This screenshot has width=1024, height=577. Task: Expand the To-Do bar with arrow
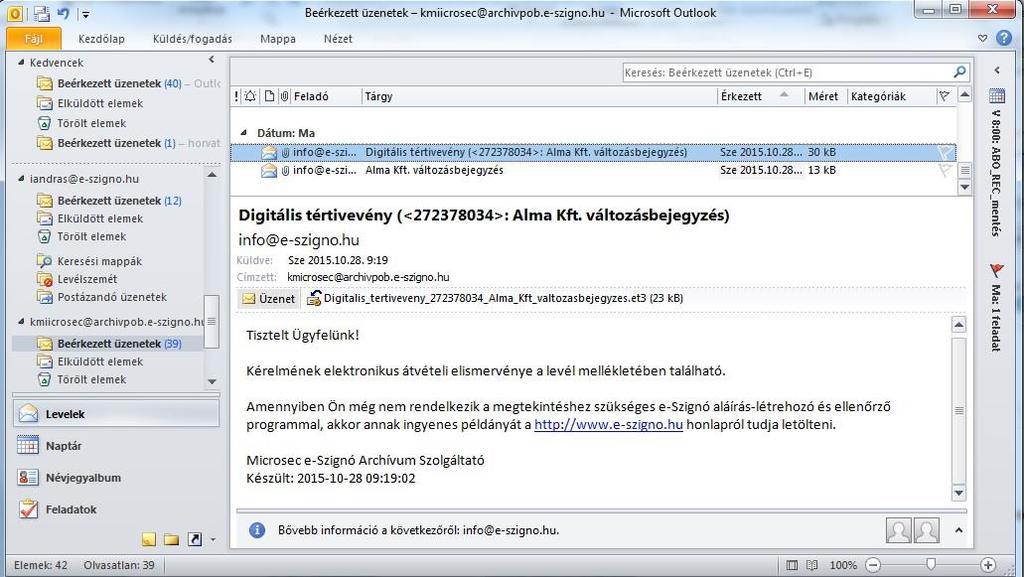pos(997,70)
